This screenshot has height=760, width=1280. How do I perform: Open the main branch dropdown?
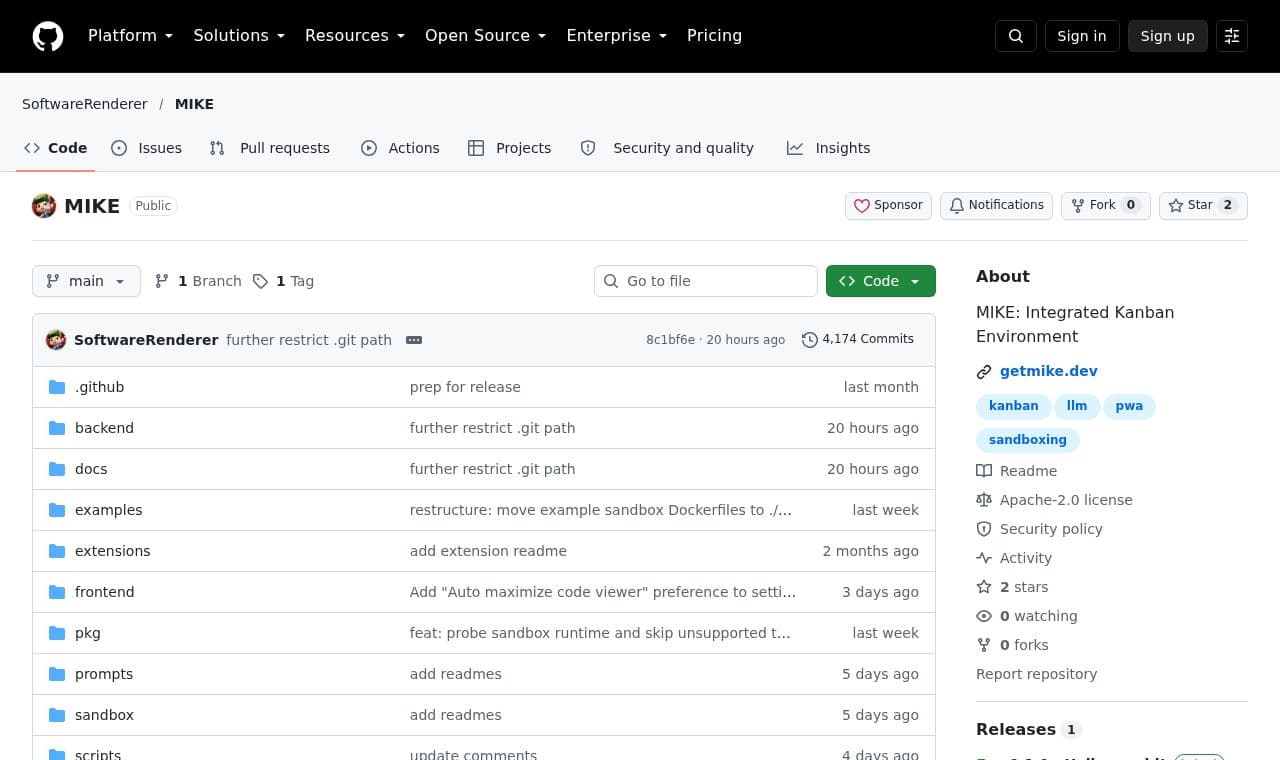(86, 281)
